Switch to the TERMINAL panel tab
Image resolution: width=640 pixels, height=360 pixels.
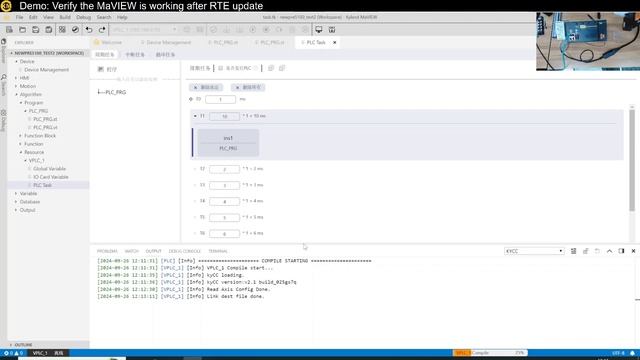pyautogui.click(x=218, y=251)
